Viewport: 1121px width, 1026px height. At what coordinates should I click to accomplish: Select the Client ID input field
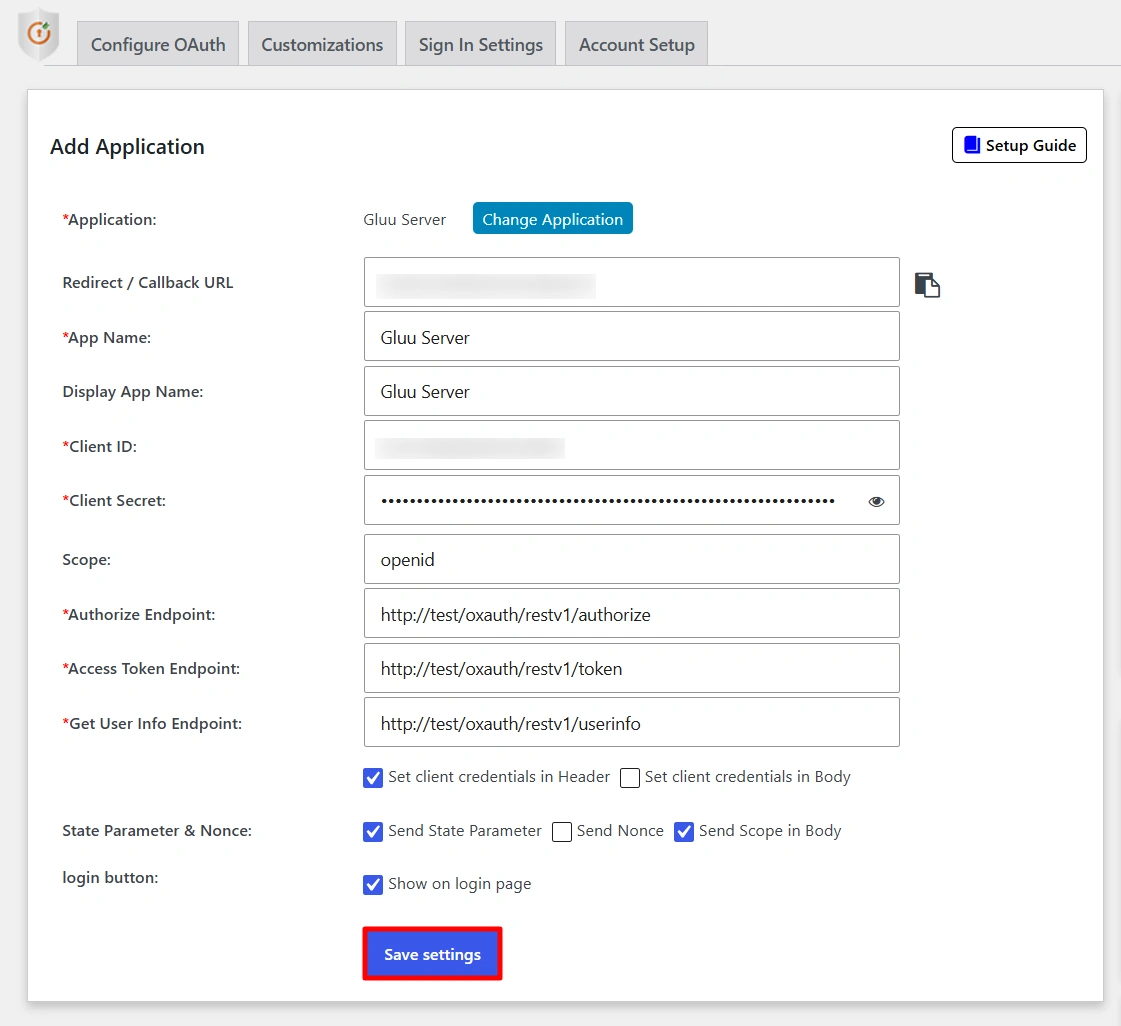coord(632,445)
